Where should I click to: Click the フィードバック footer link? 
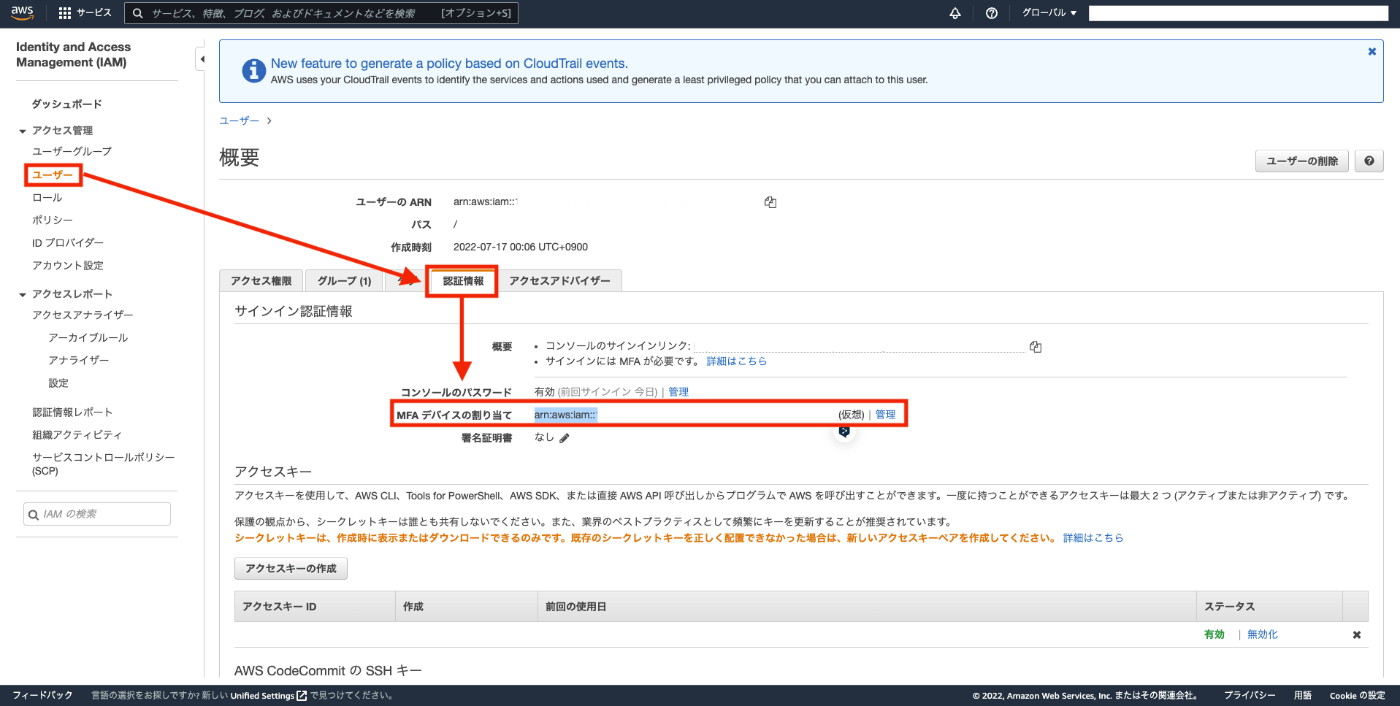pos(42,695)
